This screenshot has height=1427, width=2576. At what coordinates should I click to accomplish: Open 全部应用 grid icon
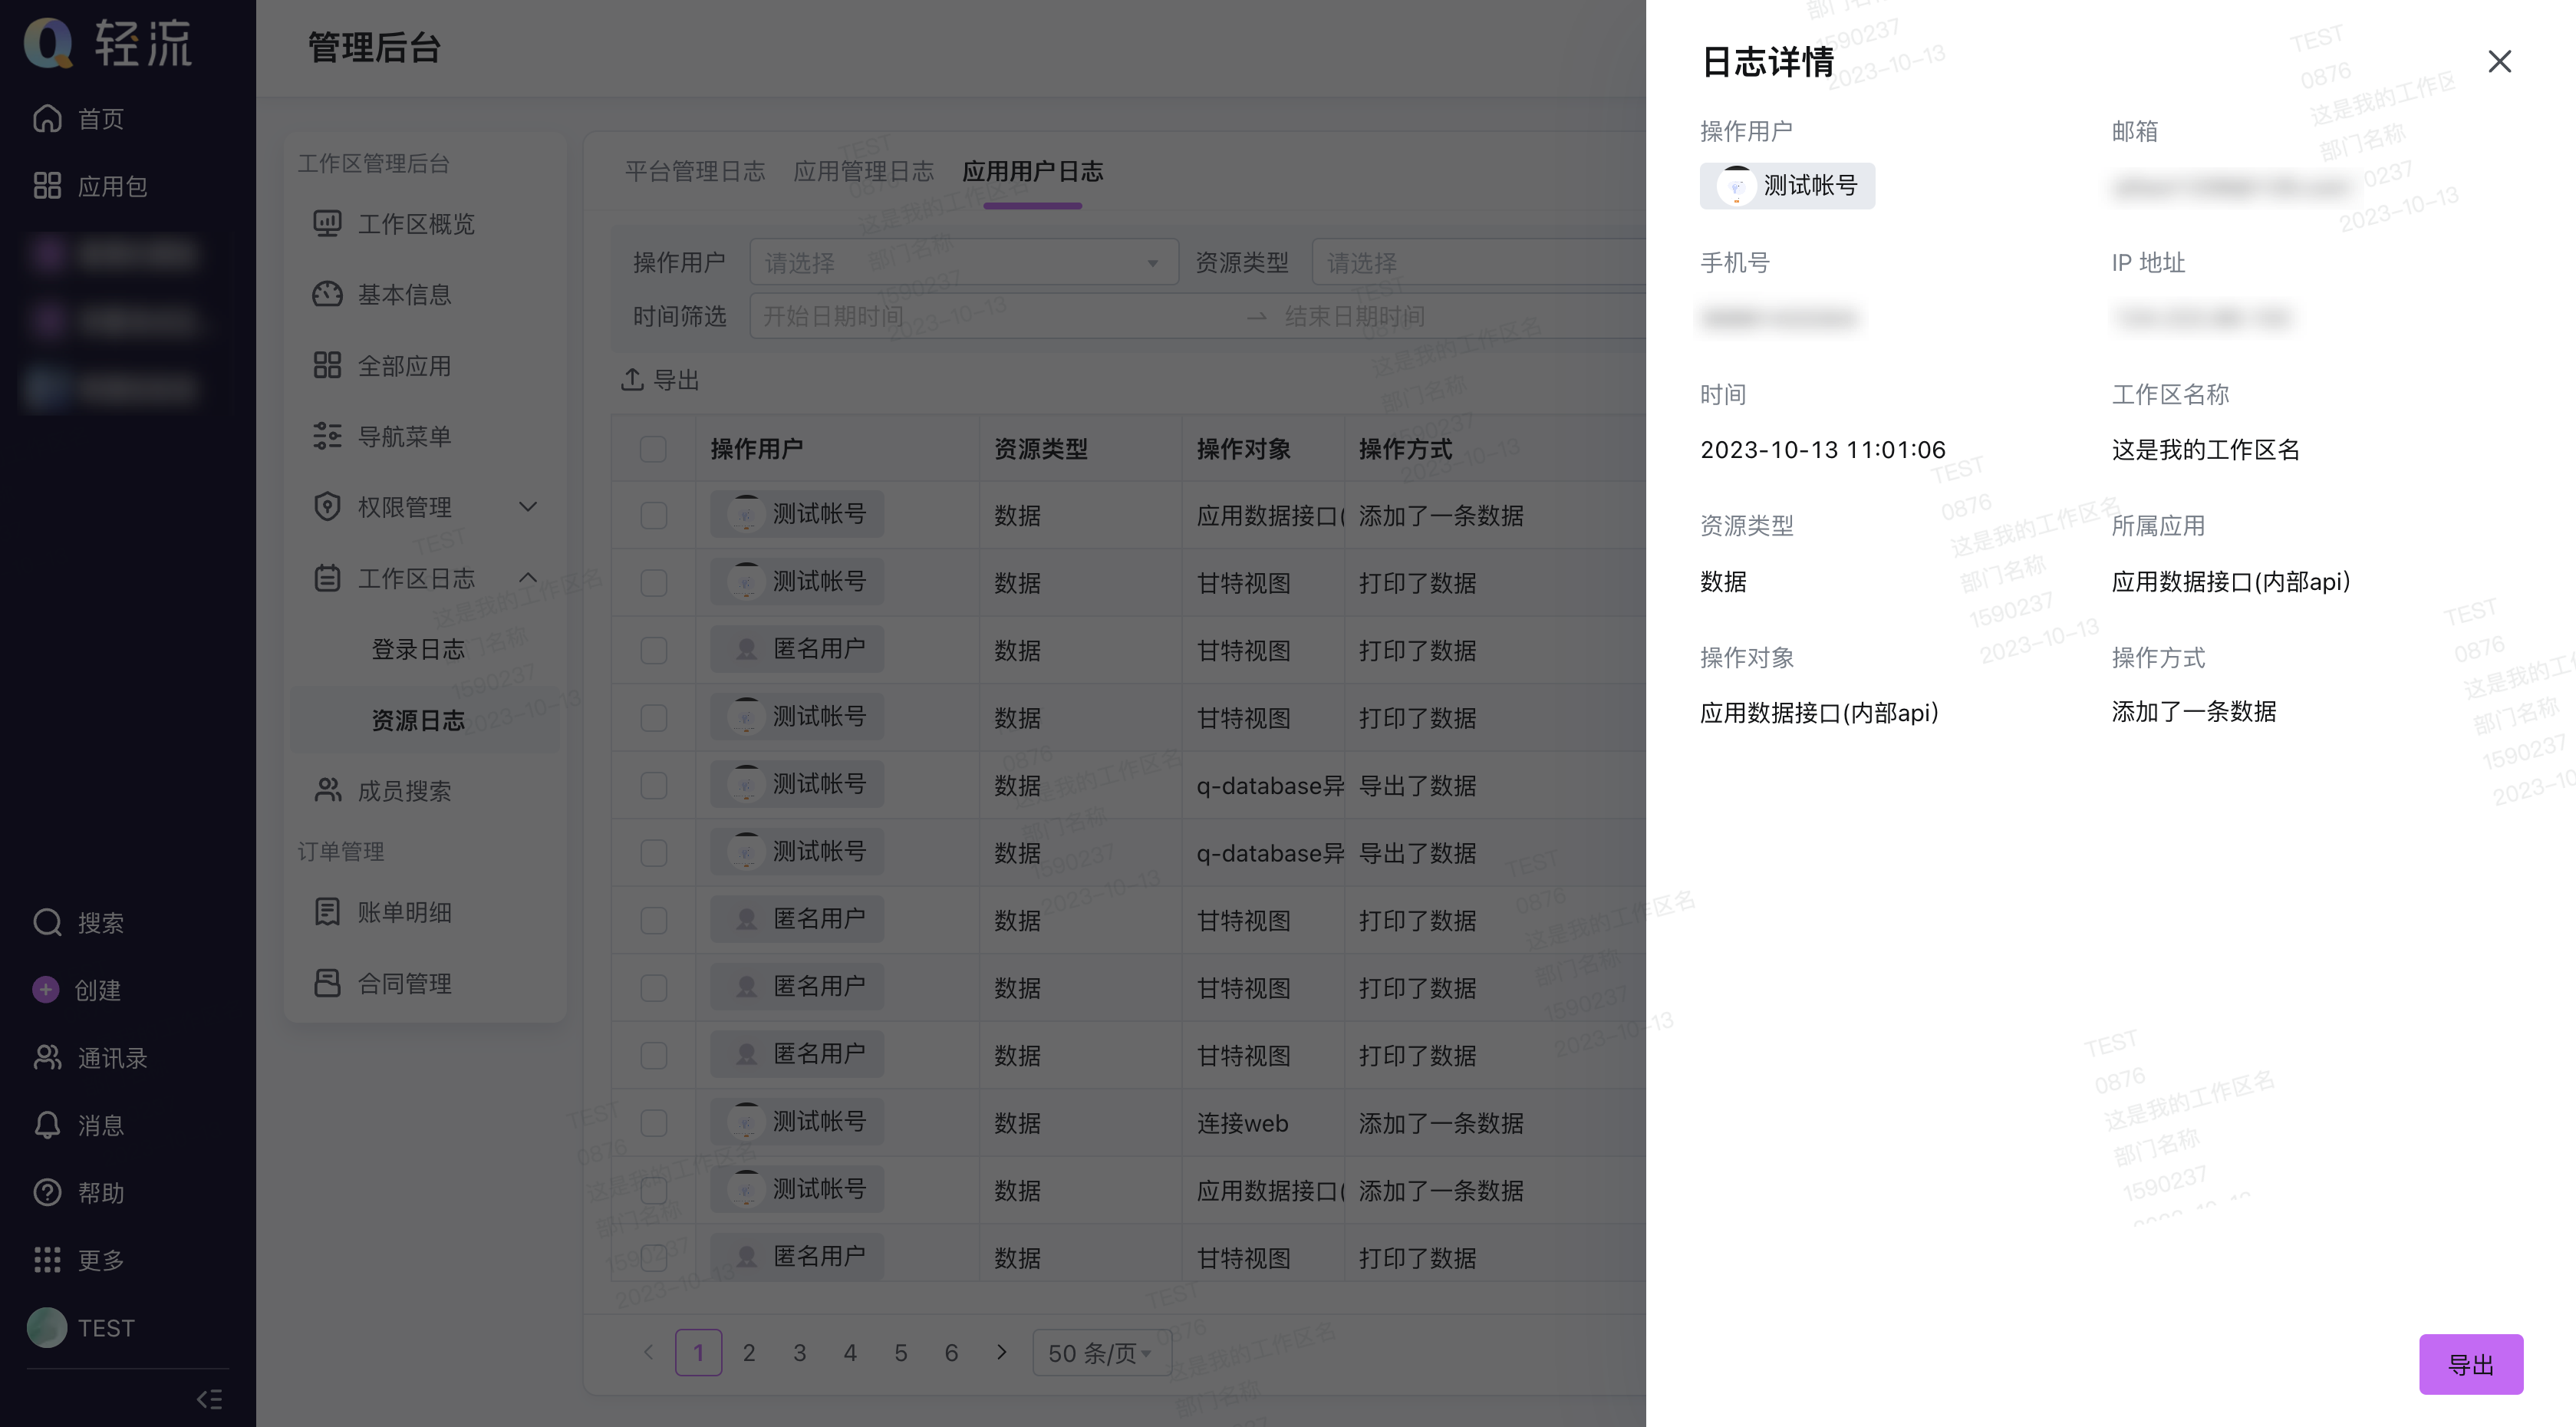pos(327,365)
